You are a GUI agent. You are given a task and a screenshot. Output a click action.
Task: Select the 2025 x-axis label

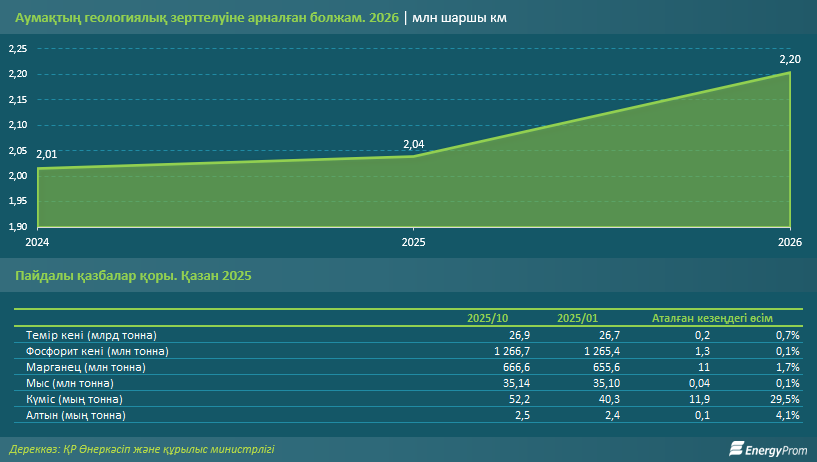(x=413, y=242)
